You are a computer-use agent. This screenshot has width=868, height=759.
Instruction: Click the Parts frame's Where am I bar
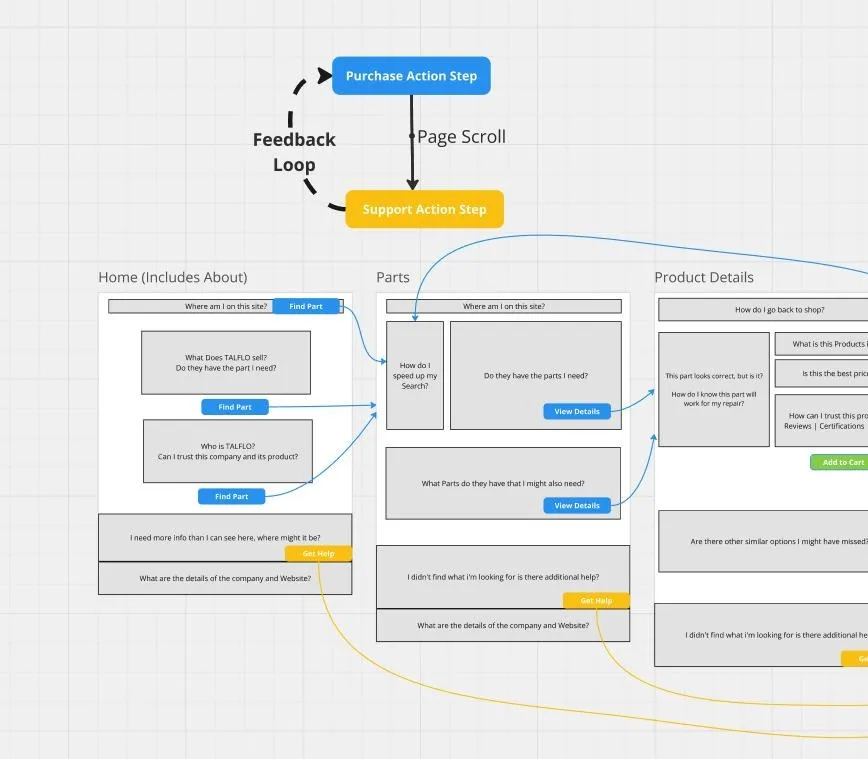[504, 306]
